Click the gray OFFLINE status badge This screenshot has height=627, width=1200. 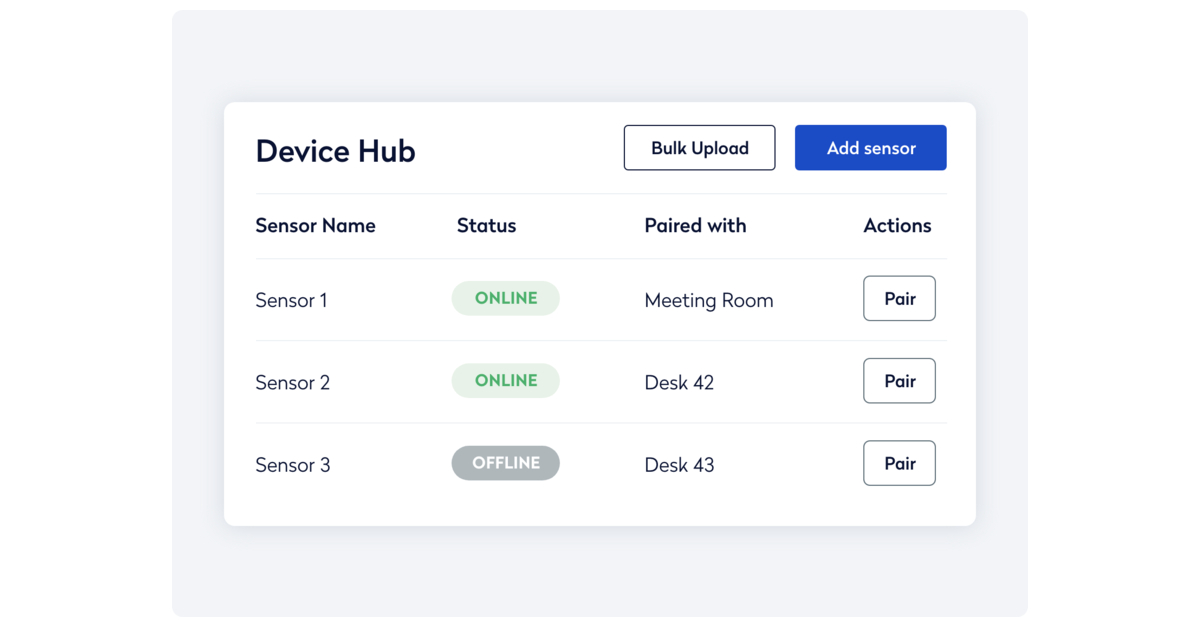505,463
